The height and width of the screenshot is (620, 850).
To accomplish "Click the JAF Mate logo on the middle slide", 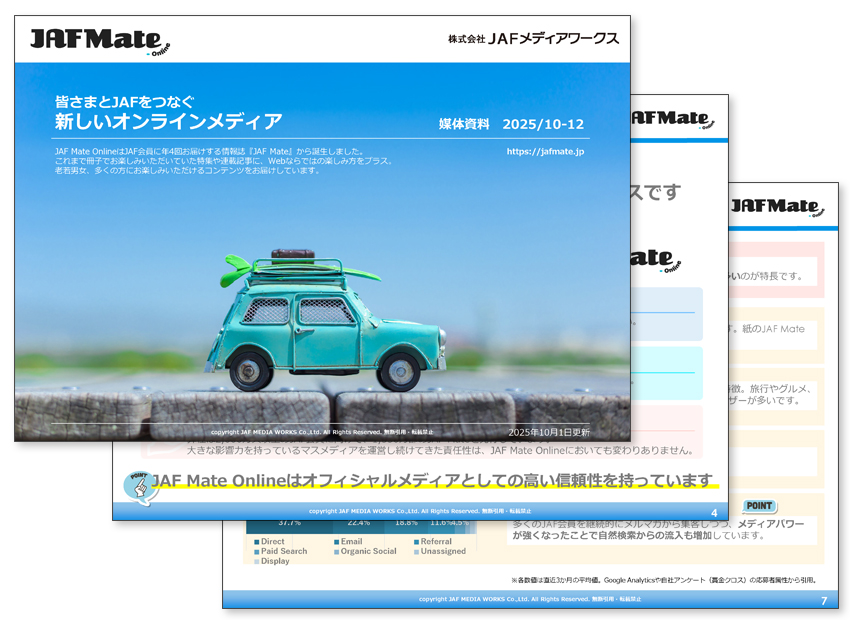I will (x=672, y=119).
